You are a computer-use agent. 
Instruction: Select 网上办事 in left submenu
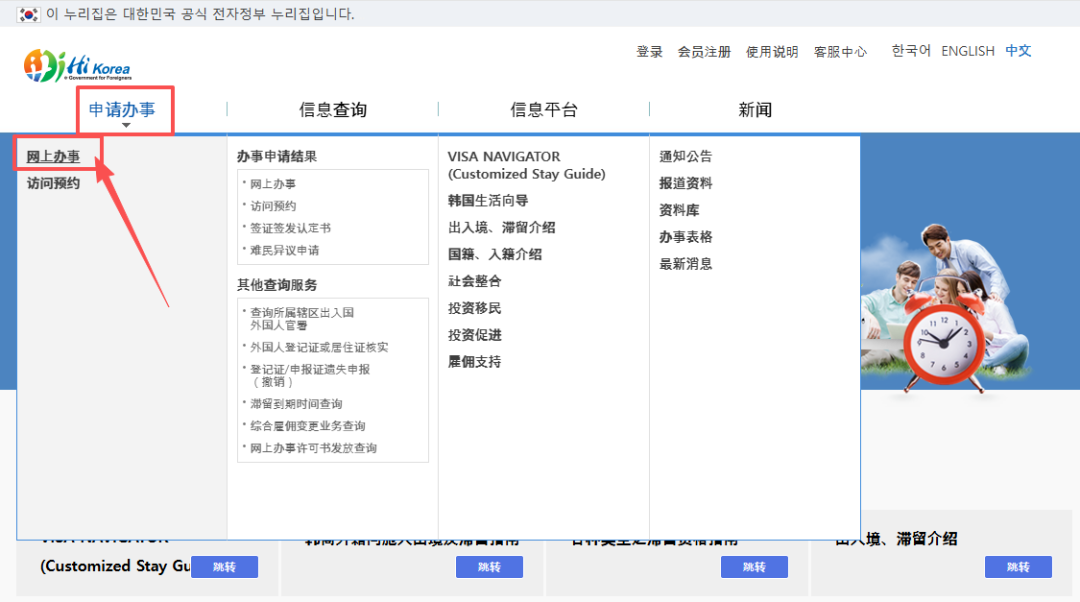pyautogui.click(x=53, y=156)
